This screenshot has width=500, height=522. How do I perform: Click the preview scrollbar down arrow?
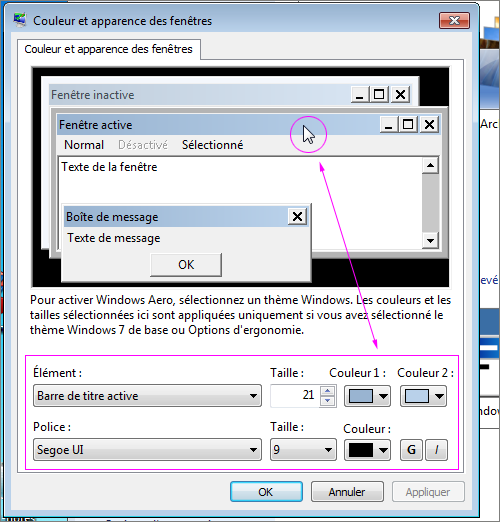click(x=430, y=240)
